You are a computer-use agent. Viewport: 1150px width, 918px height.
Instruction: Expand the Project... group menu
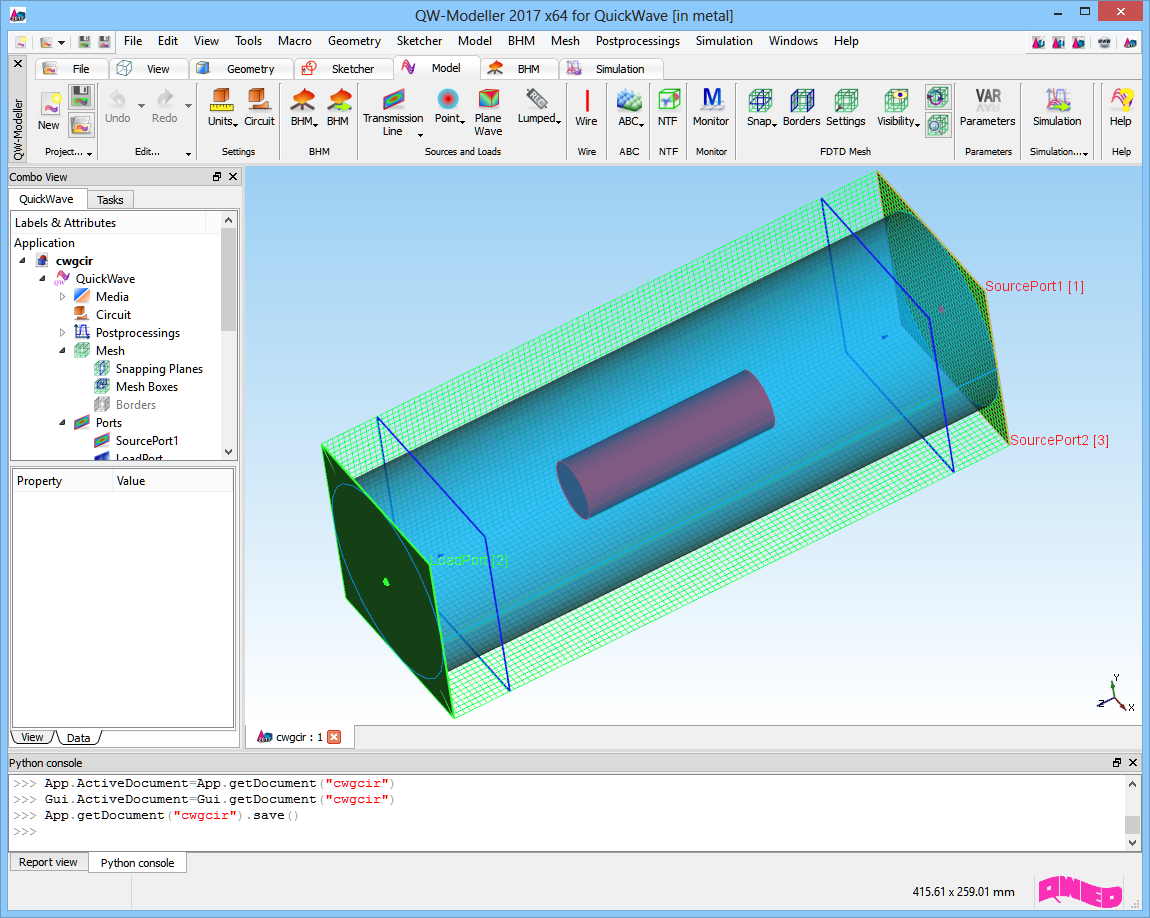pos(89,153)
